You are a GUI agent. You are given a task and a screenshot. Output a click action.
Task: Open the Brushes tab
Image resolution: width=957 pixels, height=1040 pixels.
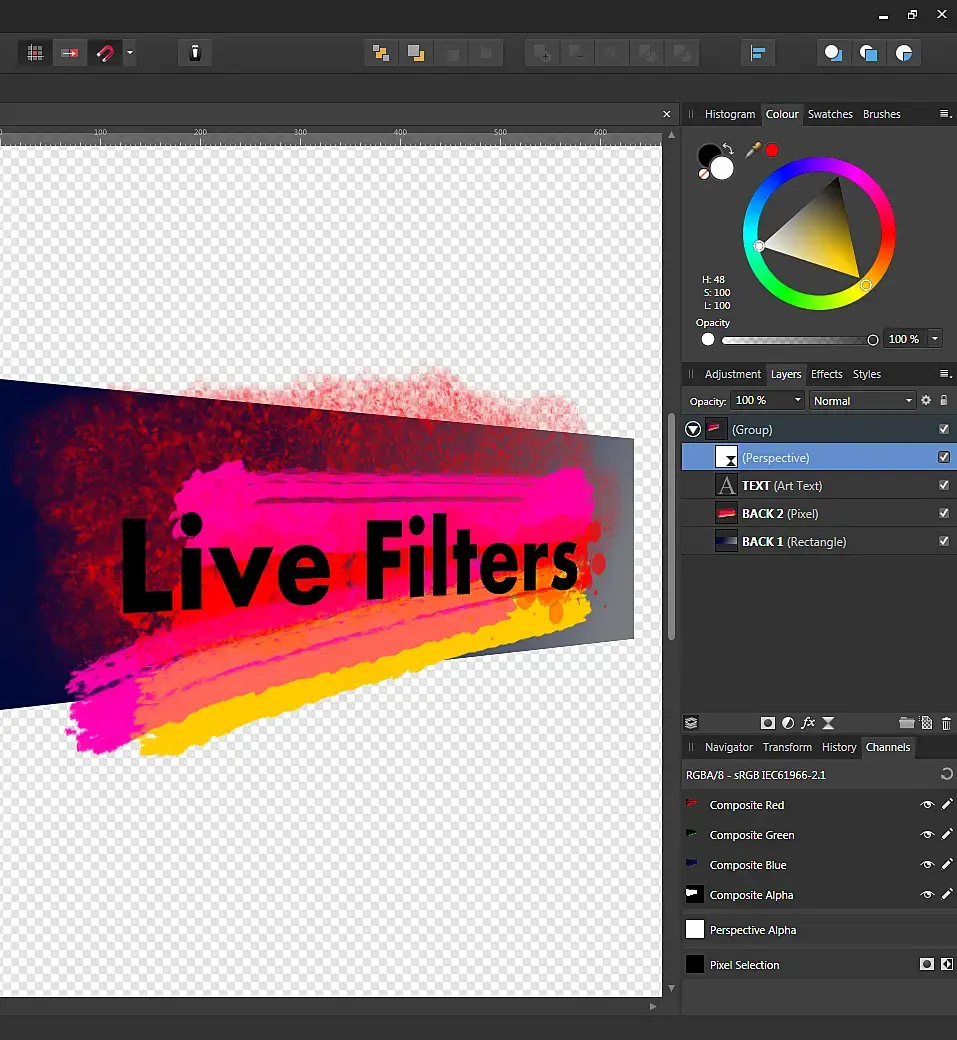click(x=881, y=114)
